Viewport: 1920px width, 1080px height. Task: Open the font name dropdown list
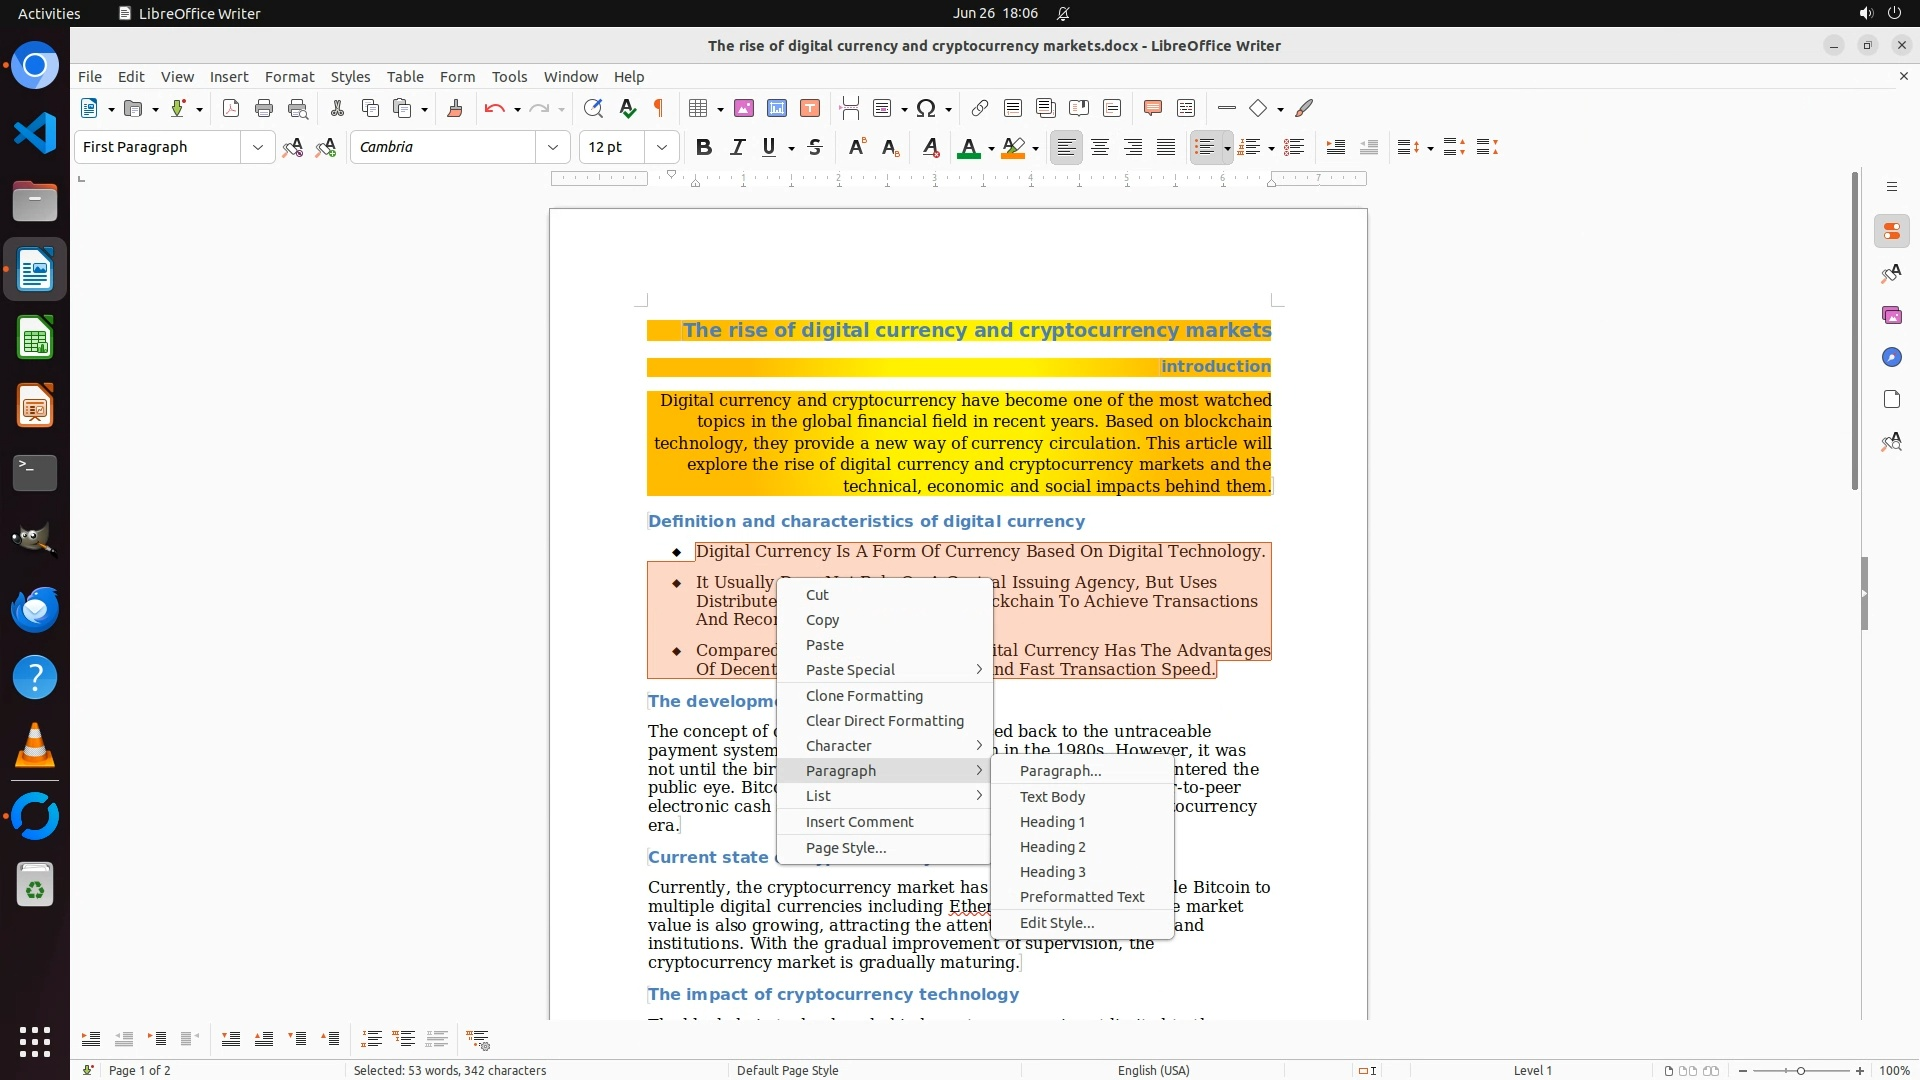coord(553,147)
